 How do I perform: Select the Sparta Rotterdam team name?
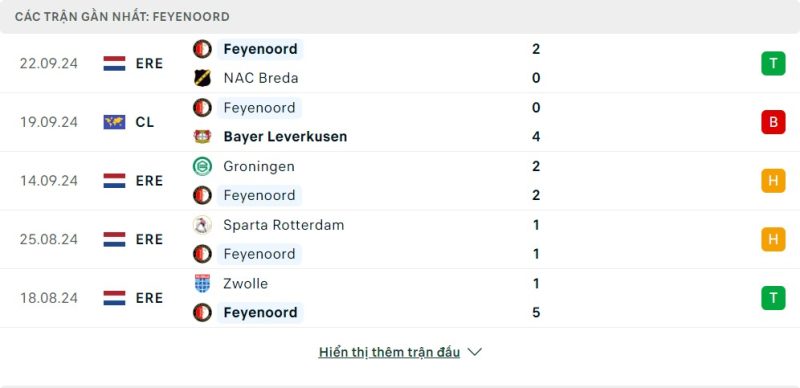(284, 225)
